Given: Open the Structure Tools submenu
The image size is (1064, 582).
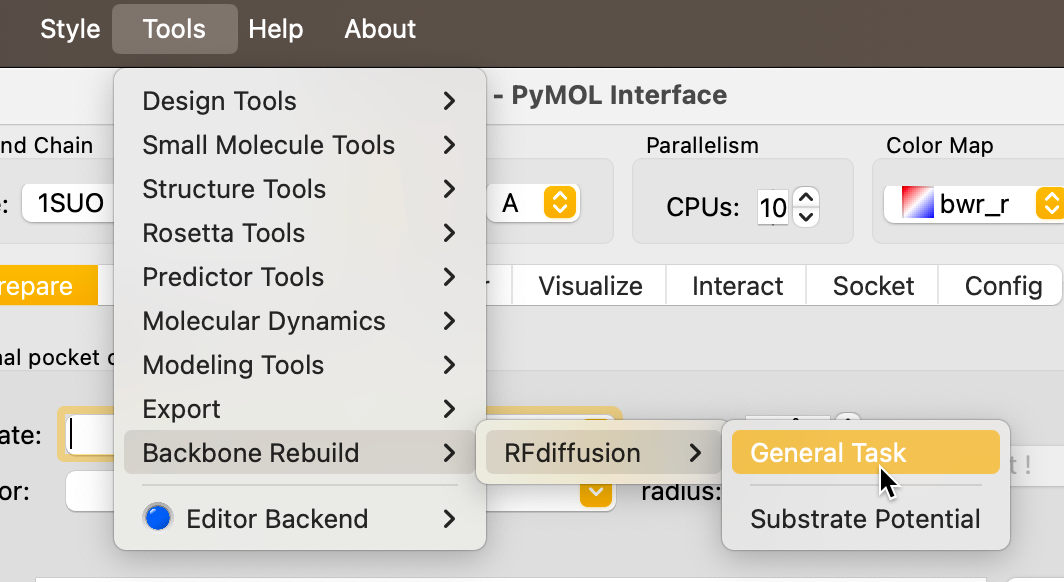Looking at the screenshot, I should pos(299,189).
